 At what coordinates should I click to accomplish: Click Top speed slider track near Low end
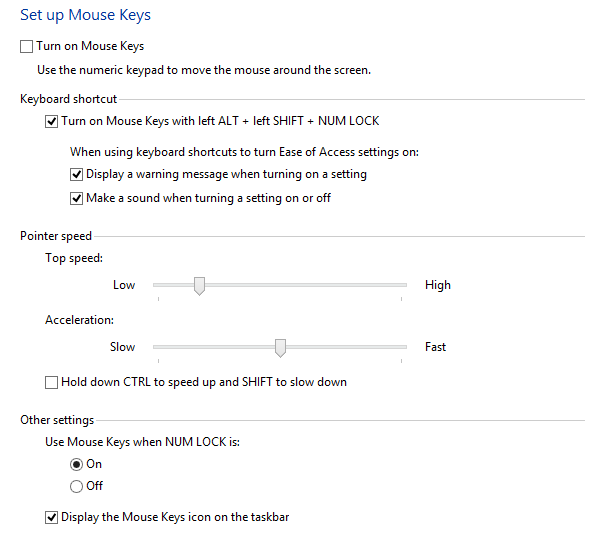[165, 285]
